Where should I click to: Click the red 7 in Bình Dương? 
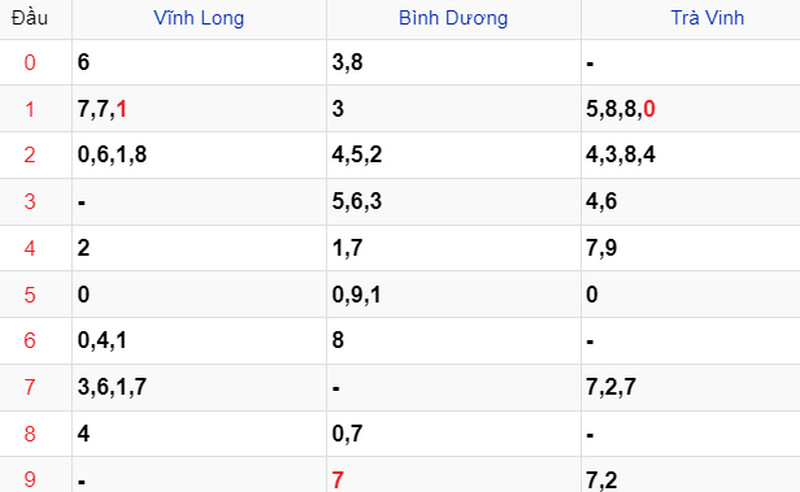pos(338,481)
